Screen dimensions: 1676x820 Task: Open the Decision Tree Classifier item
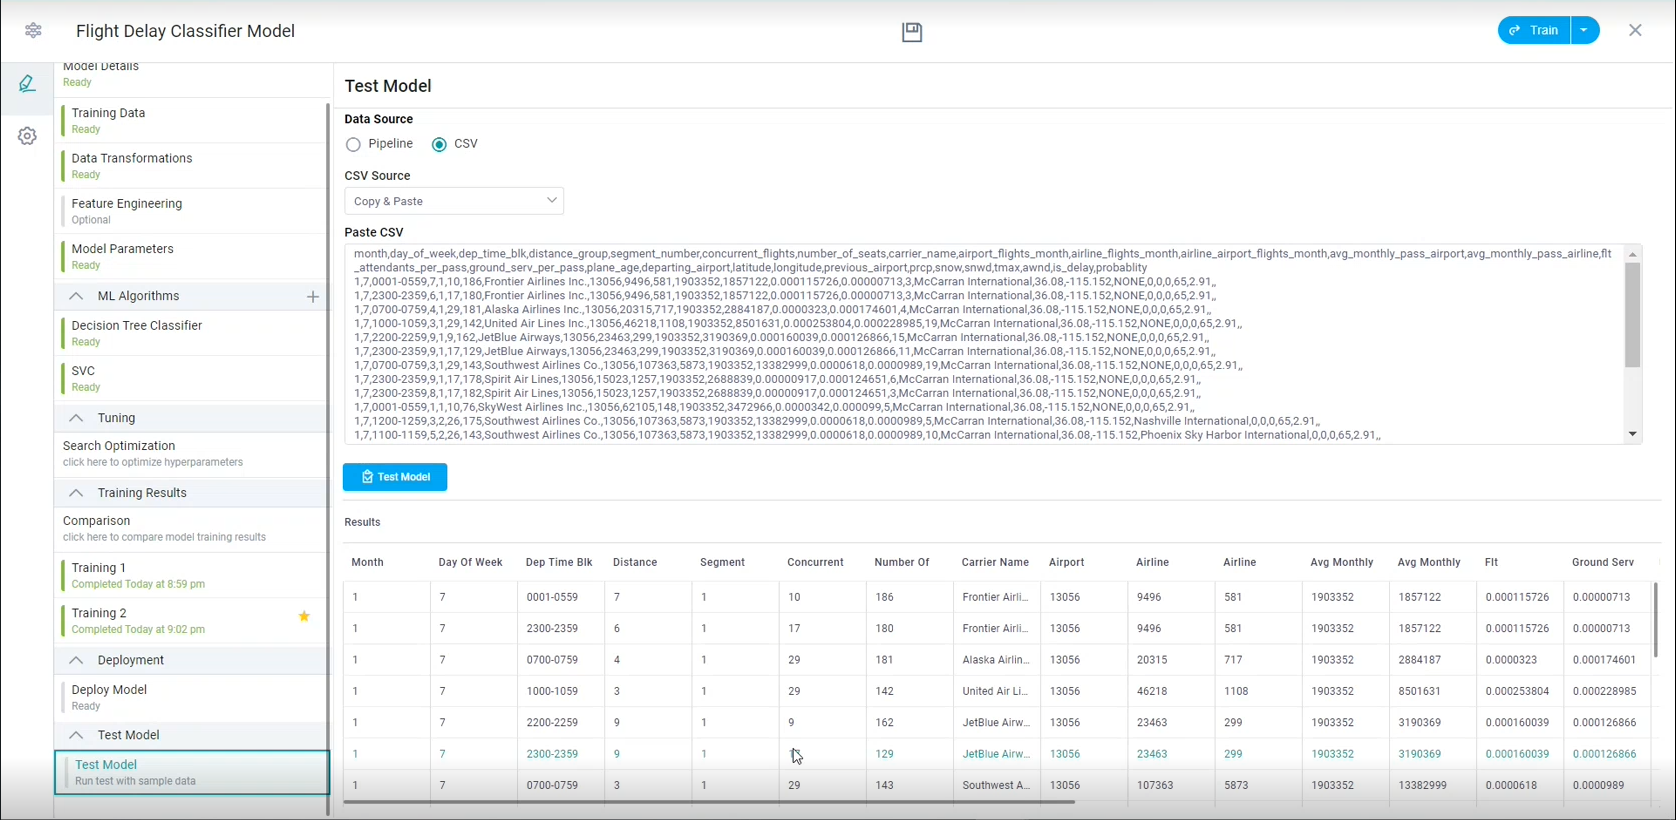[x=137, y=326]
